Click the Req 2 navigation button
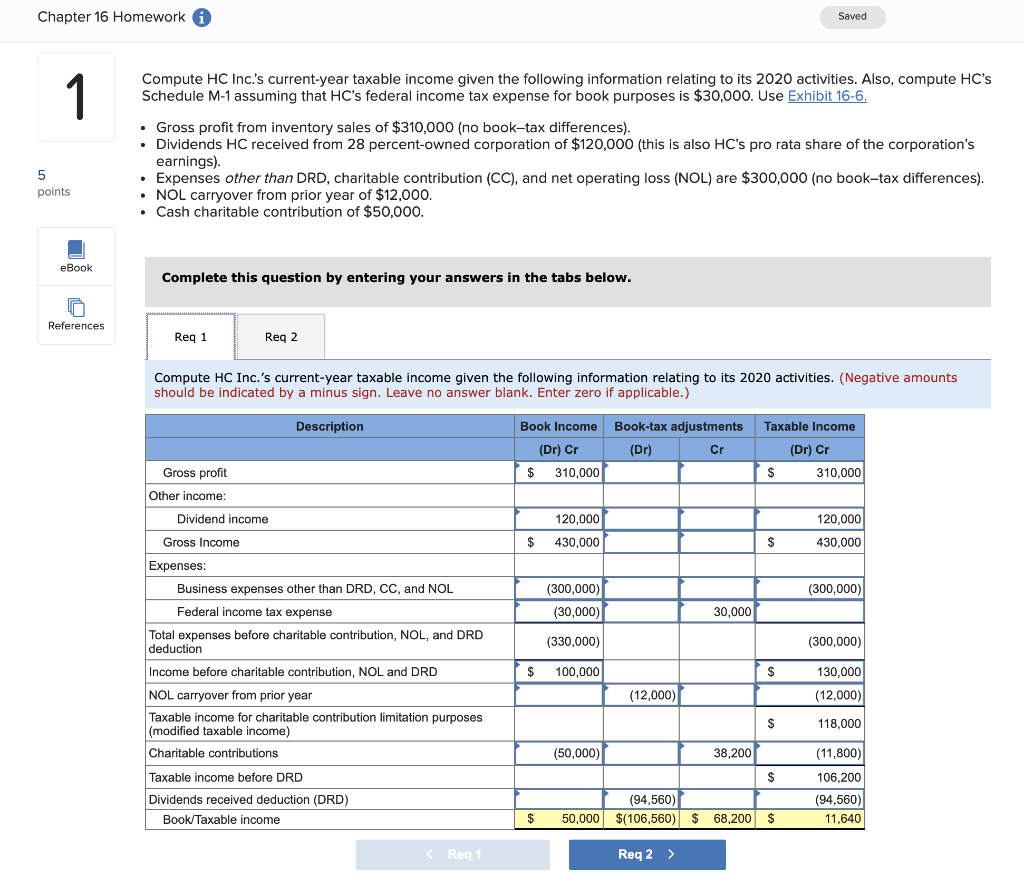 point(647,854)
